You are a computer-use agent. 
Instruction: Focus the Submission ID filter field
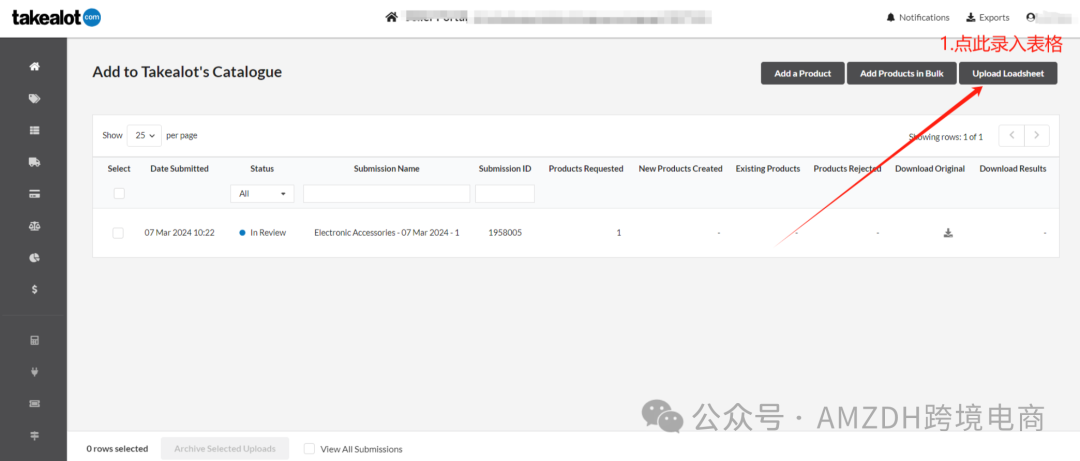(x=505, y=194)
